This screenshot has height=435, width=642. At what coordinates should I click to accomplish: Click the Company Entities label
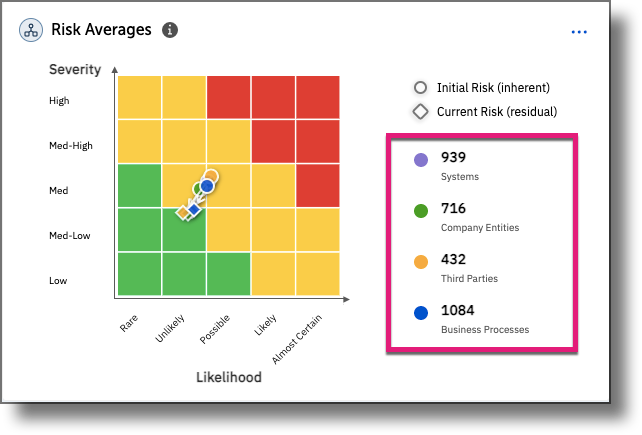pyautogui.click(x=480, y=228)
